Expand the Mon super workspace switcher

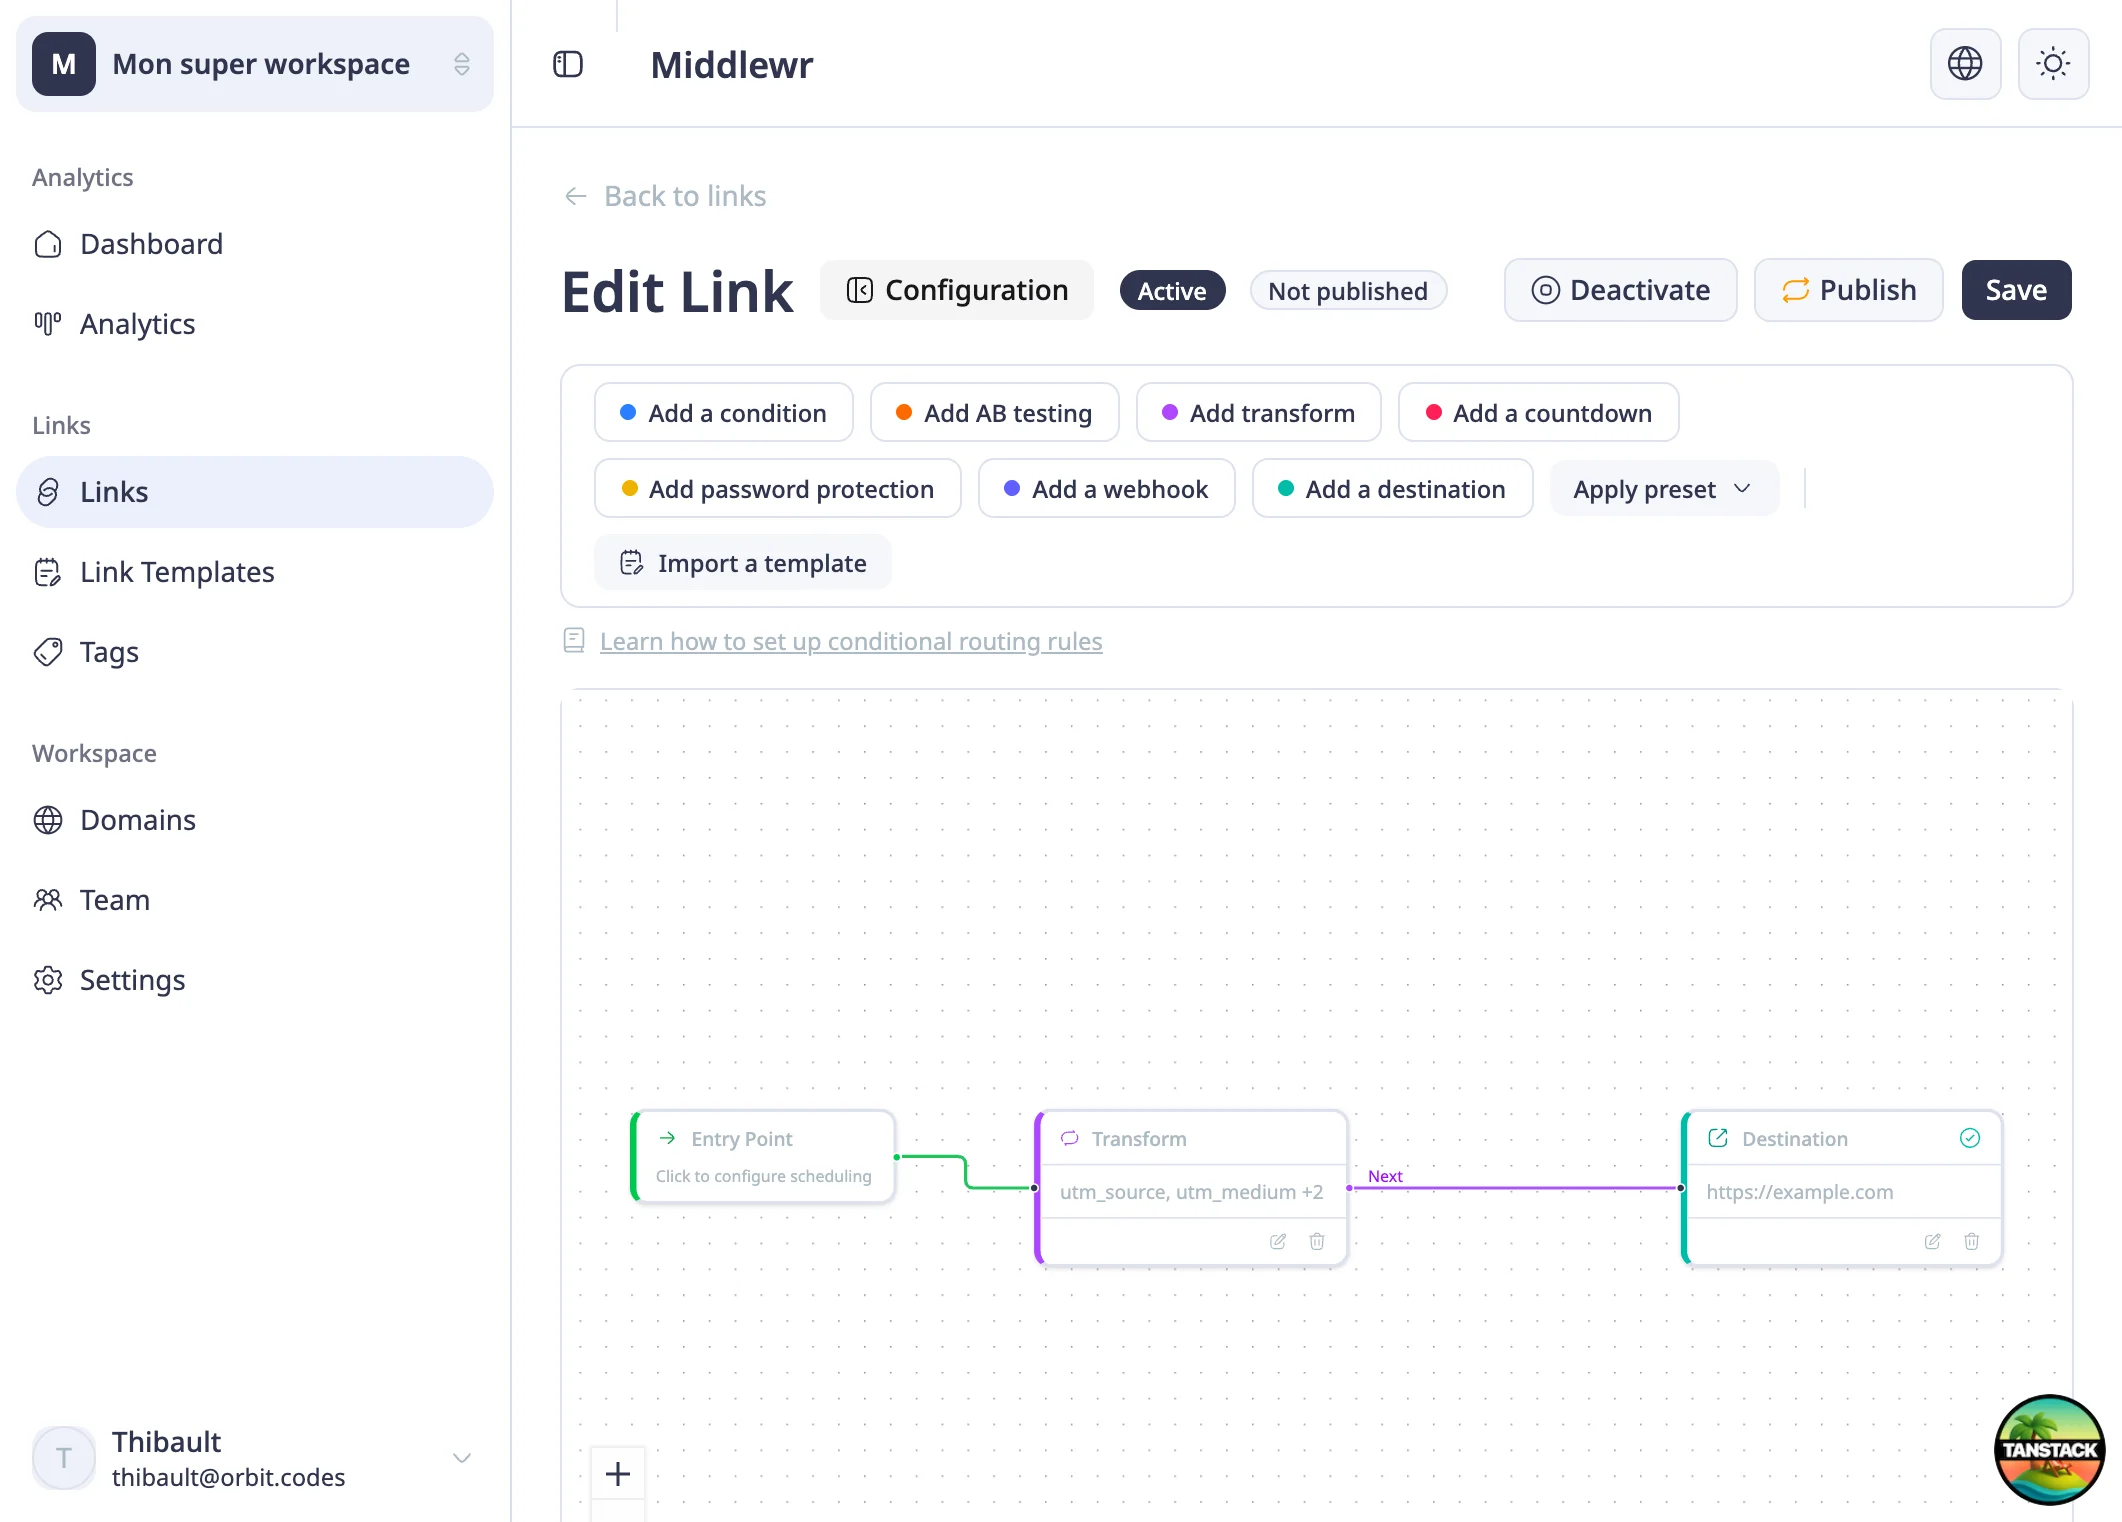(255, 64)
